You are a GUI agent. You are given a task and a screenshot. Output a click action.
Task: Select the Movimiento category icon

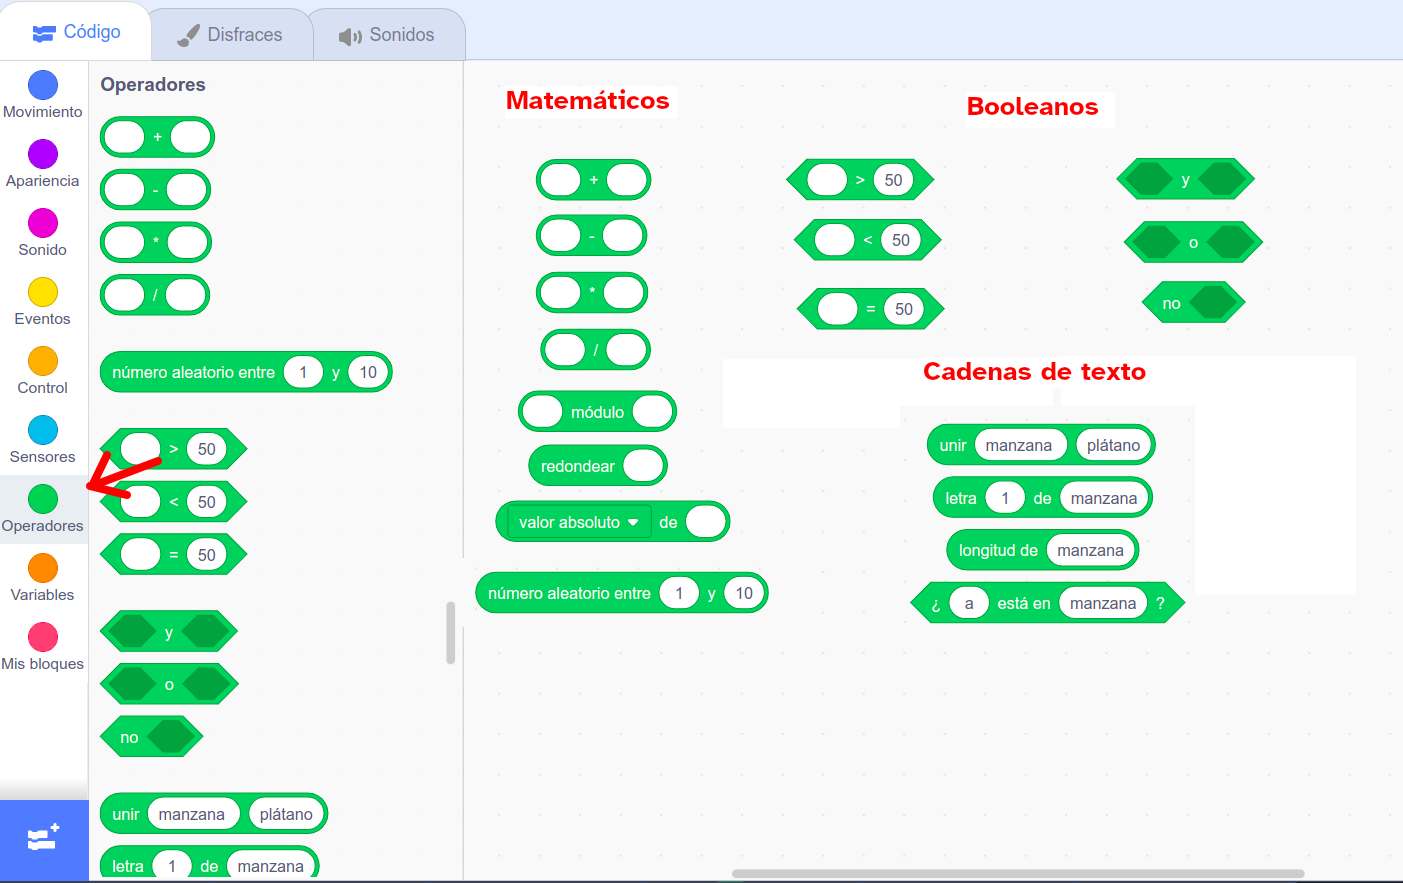[42, 84]
